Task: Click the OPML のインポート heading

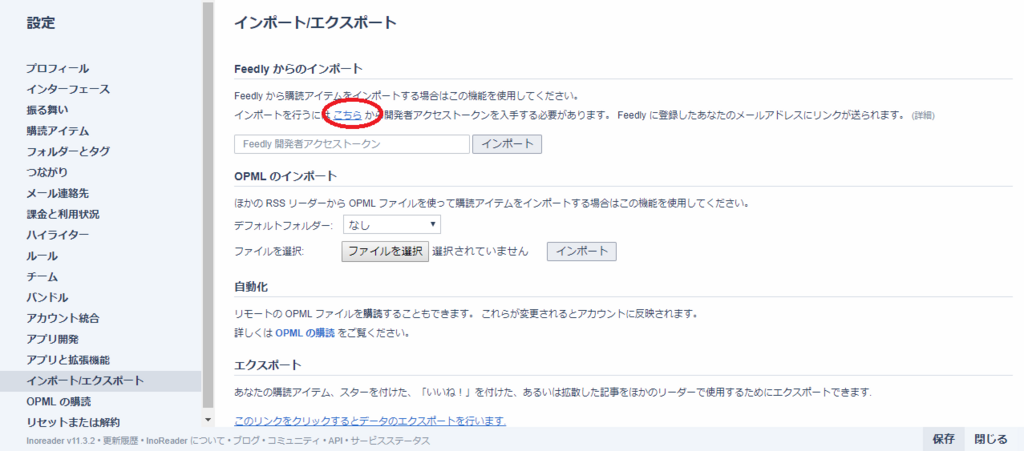Action: pyautogui.click(x=285, y=176)
